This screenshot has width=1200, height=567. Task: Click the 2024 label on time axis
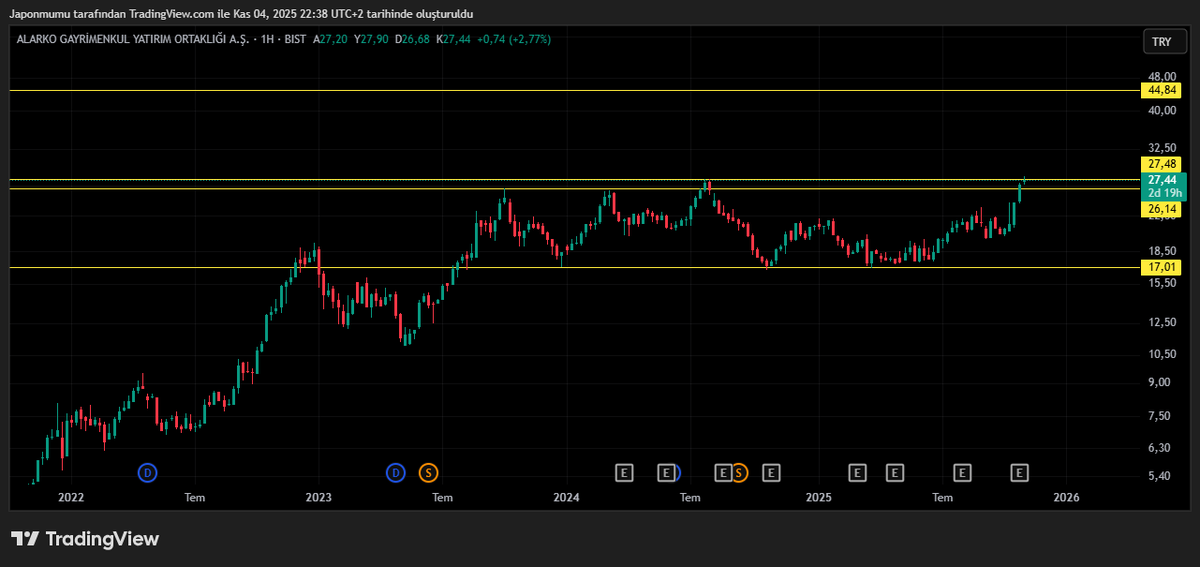click(x=566, y=497)
